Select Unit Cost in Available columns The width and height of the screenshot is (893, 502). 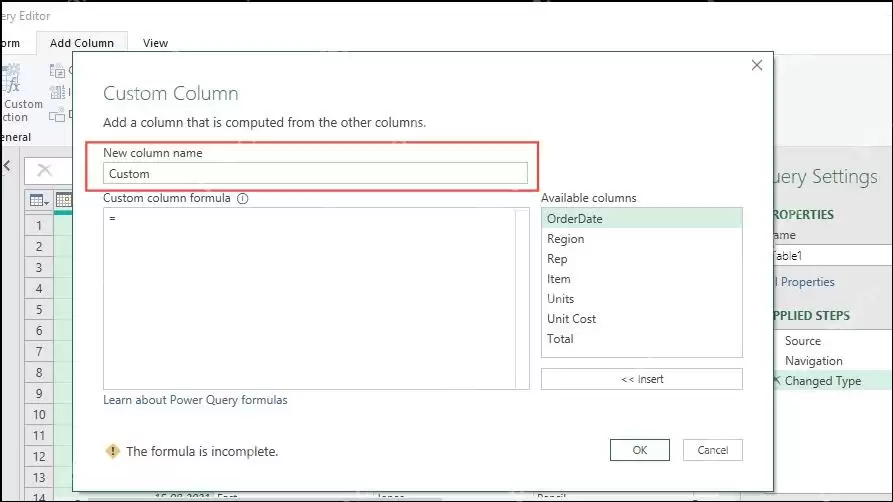pyautogui.click(x=641, y=319)
